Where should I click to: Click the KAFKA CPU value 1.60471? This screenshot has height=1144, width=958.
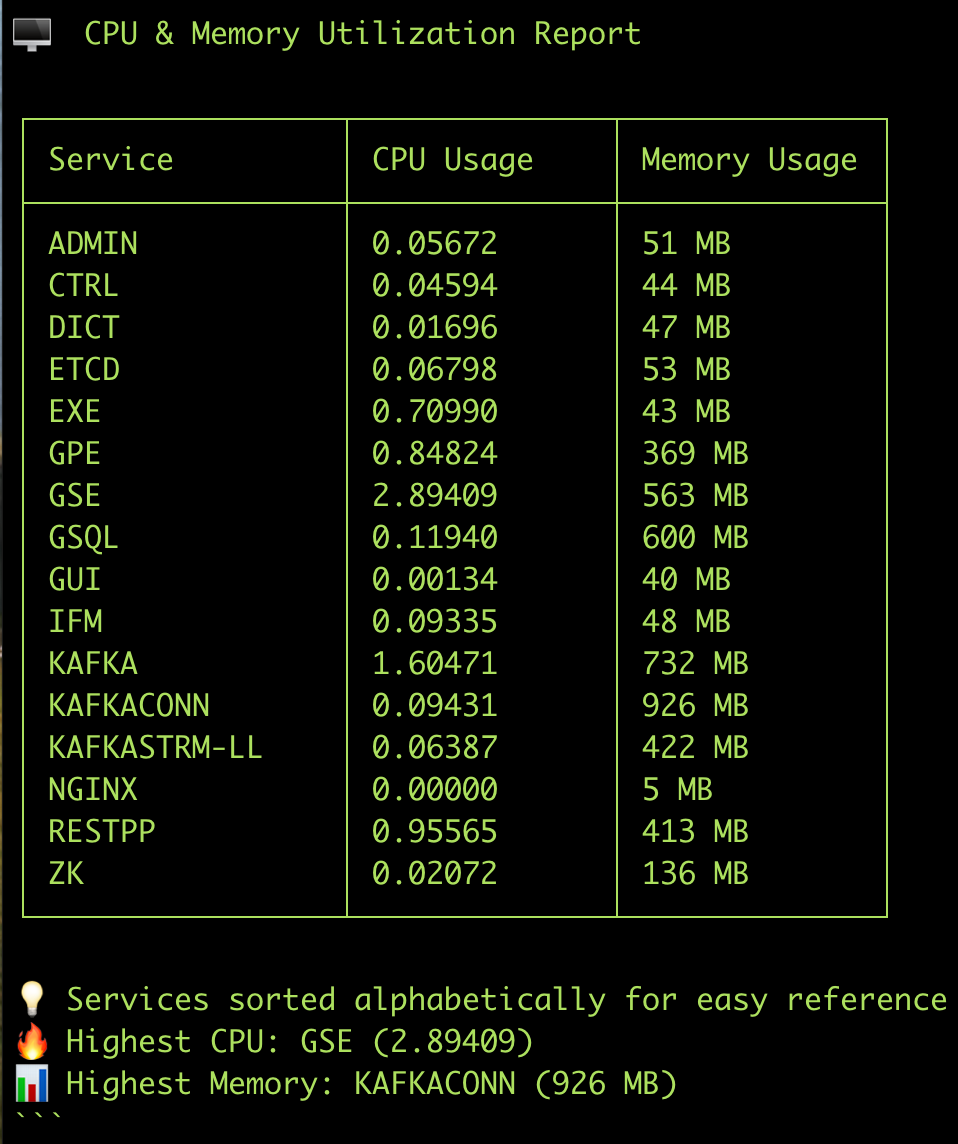pos(434,663)
